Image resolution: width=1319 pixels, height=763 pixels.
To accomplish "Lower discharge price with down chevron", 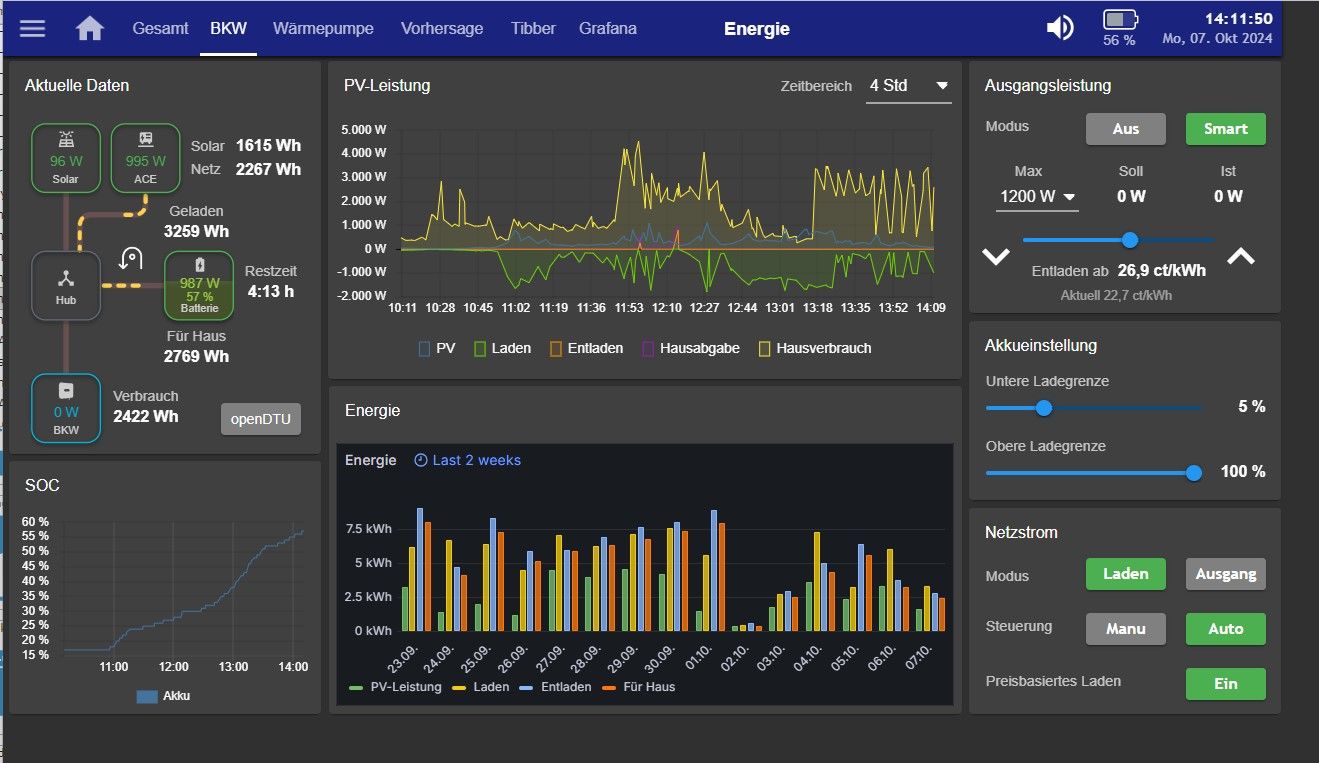I will (x=996, y=256).
